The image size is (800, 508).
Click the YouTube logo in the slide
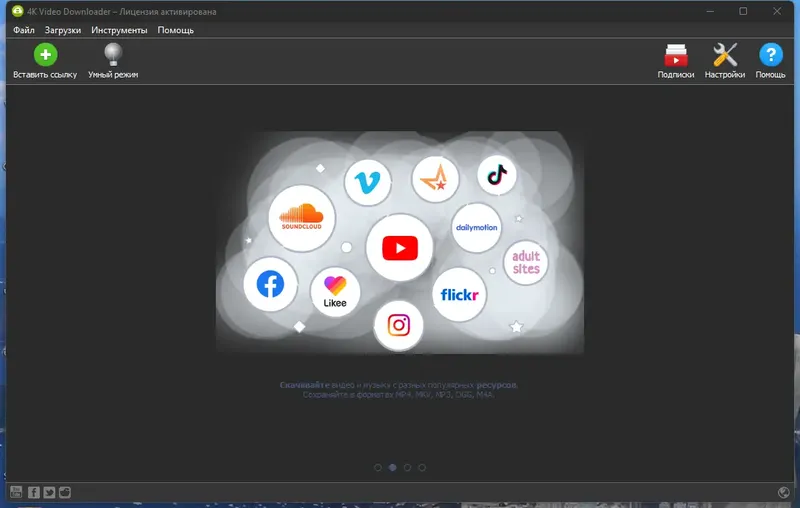click(399, 248)
